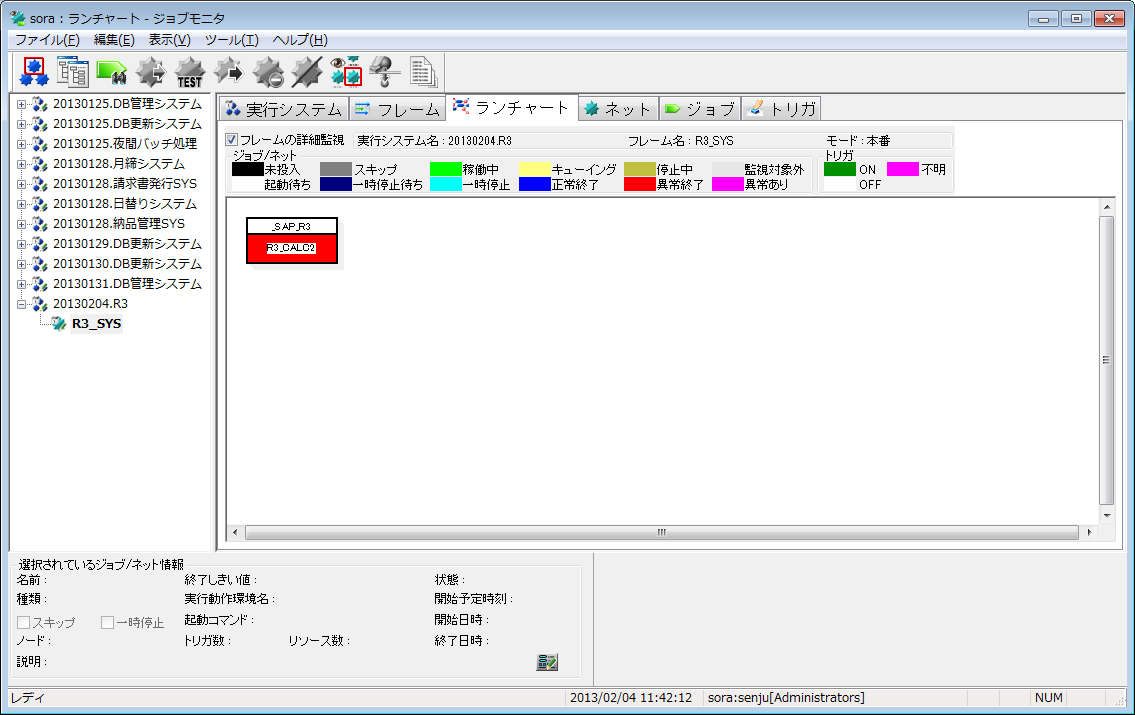1135x715 pixels.
Task: Select 20130130.DB更新システム in the tree
Action: click(127, 264)
